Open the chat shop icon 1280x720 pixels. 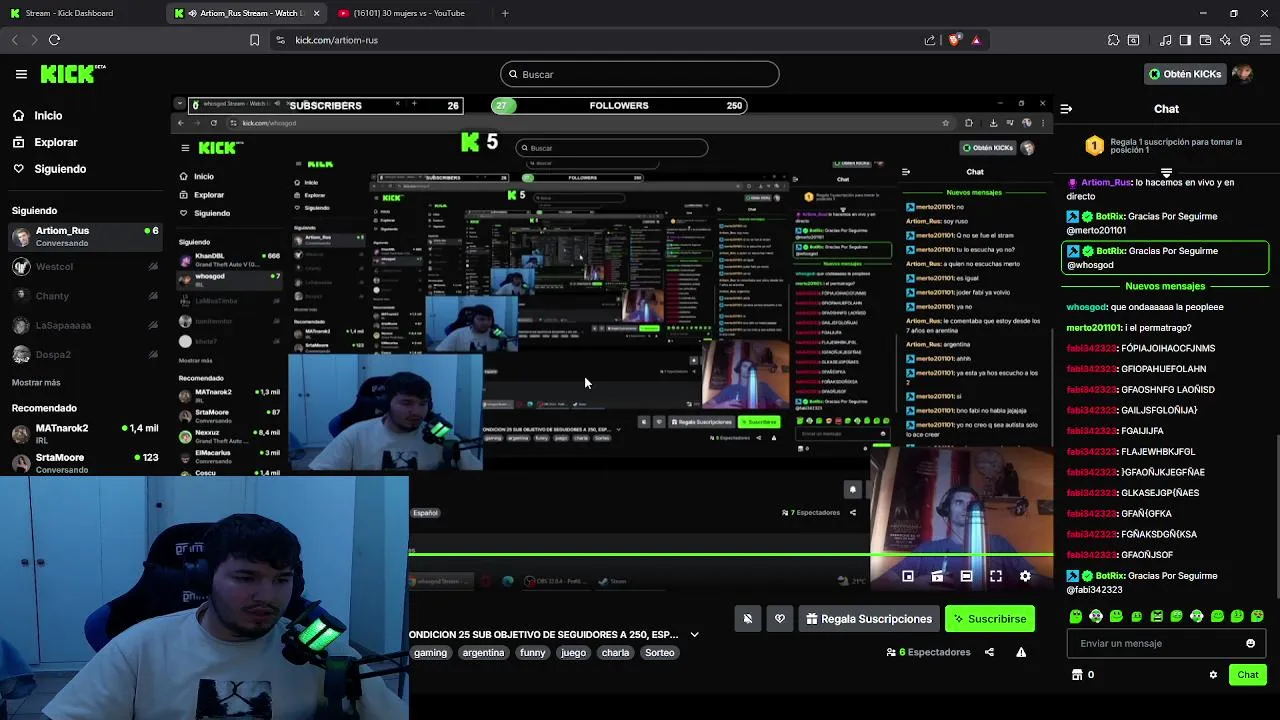[1076, 675]
